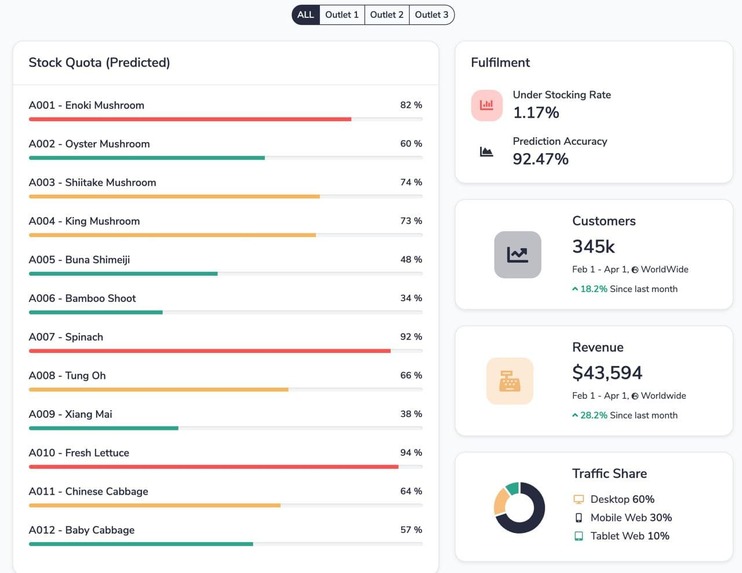Click the Fulfilment card heading
The height and width of the screenshot is (573, 742).
pyautogui.click(x=500, y=62)
